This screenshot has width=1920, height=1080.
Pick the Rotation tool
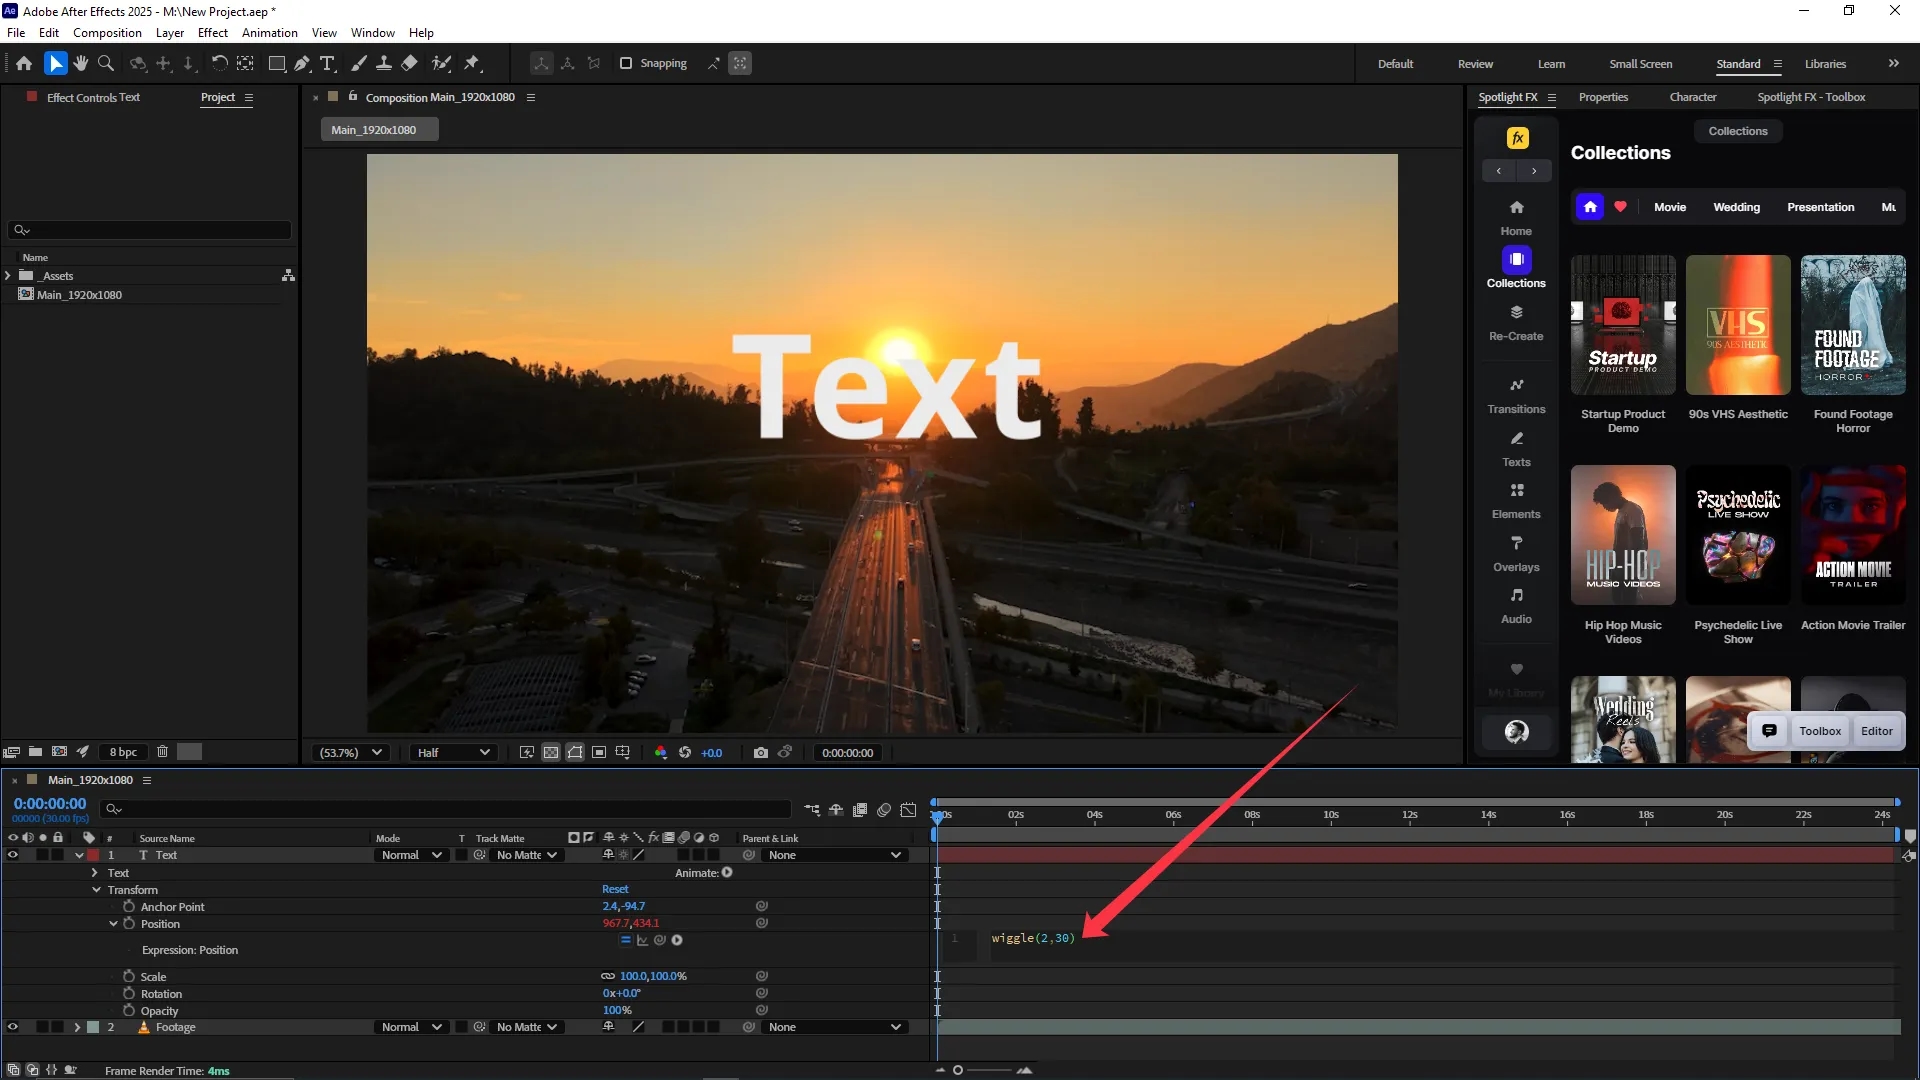click(219, 63)
